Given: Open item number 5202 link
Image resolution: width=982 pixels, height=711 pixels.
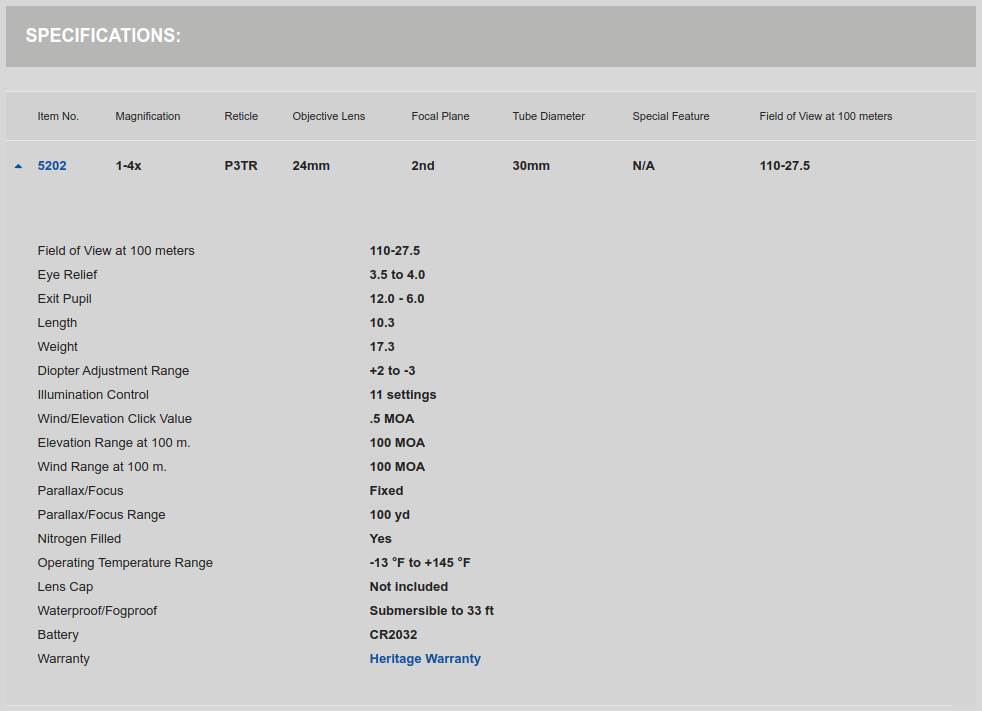Looking at the screenshot, I should point(52,166).
